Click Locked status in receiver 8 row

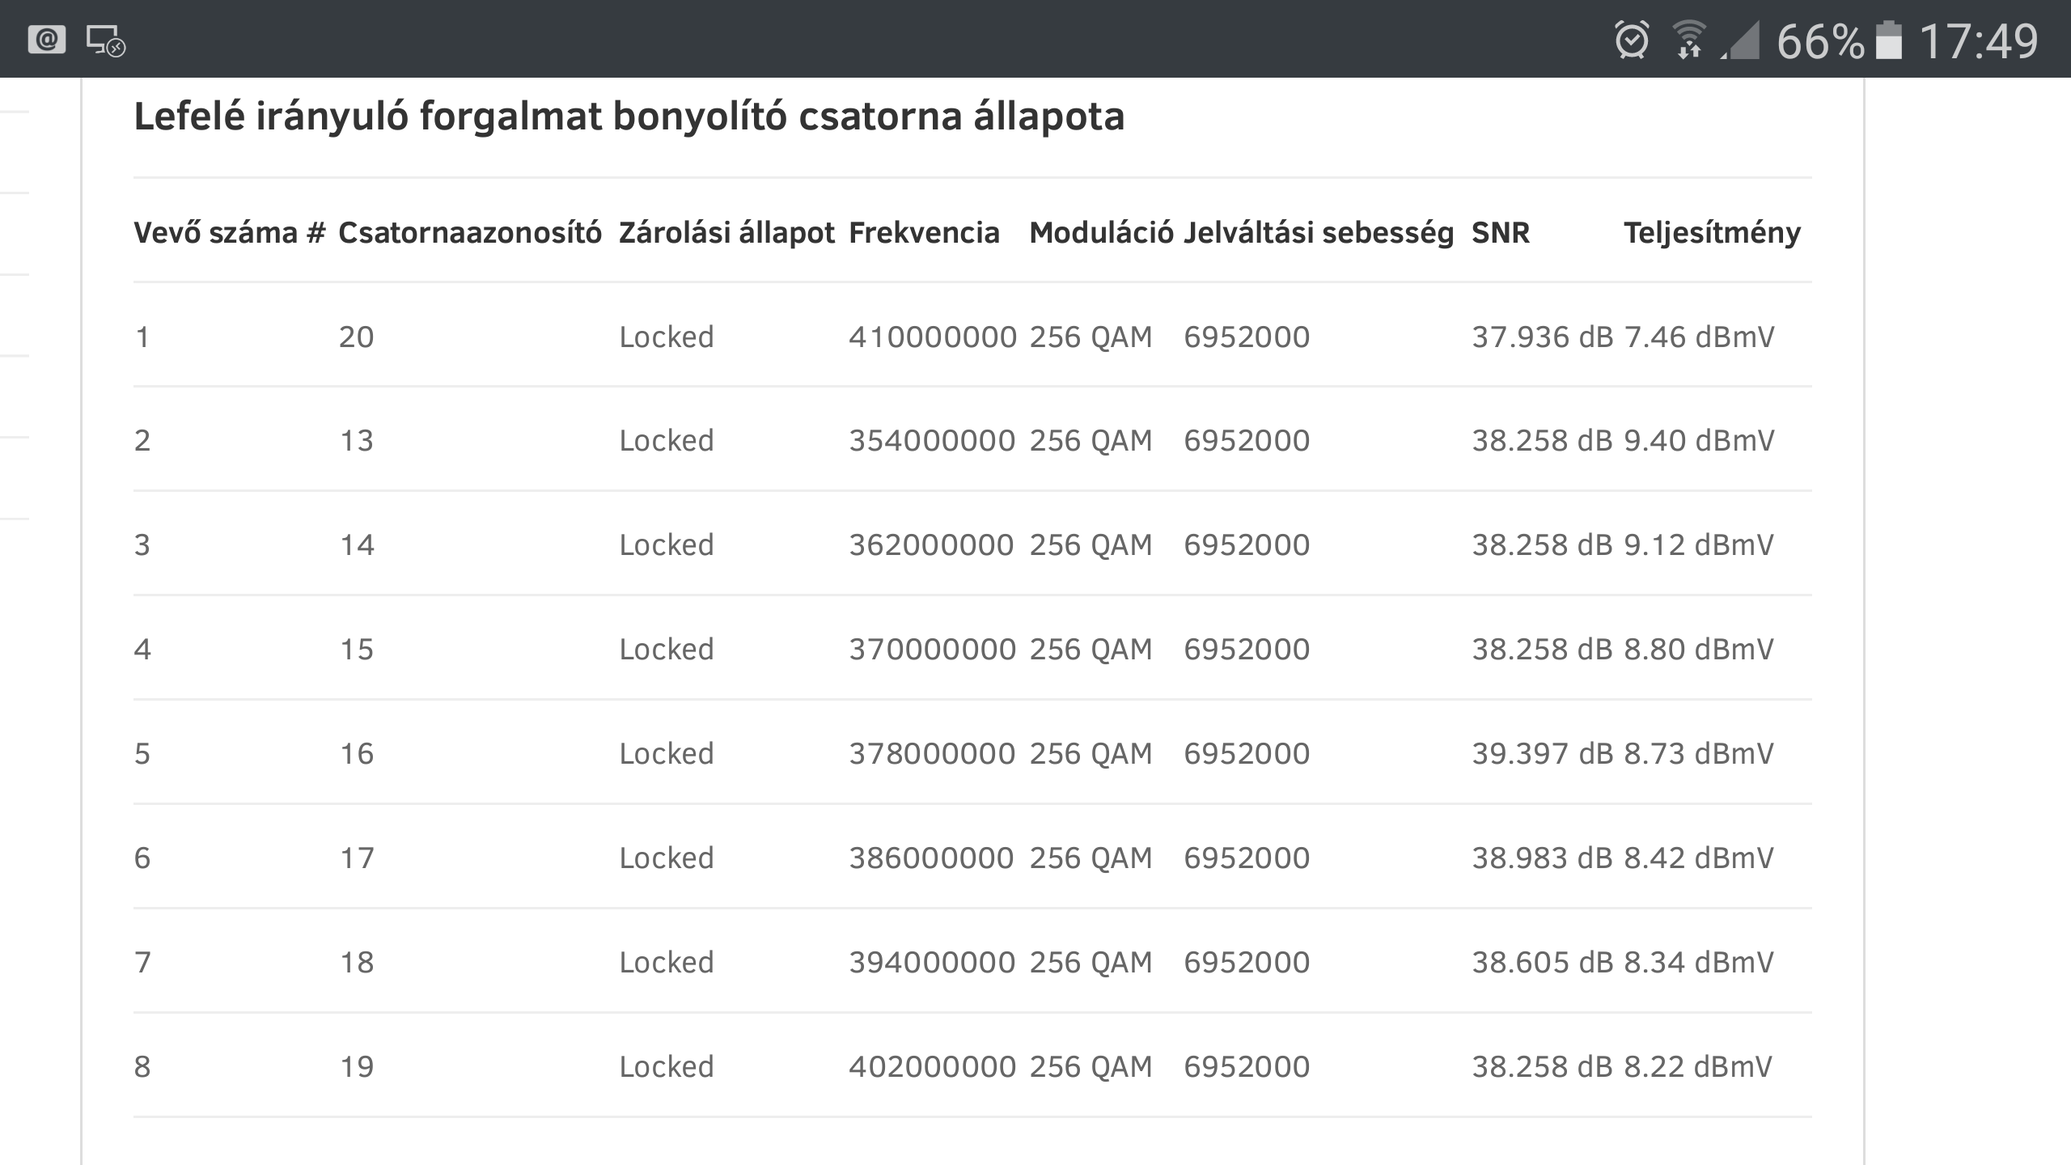coord(666,1067)
